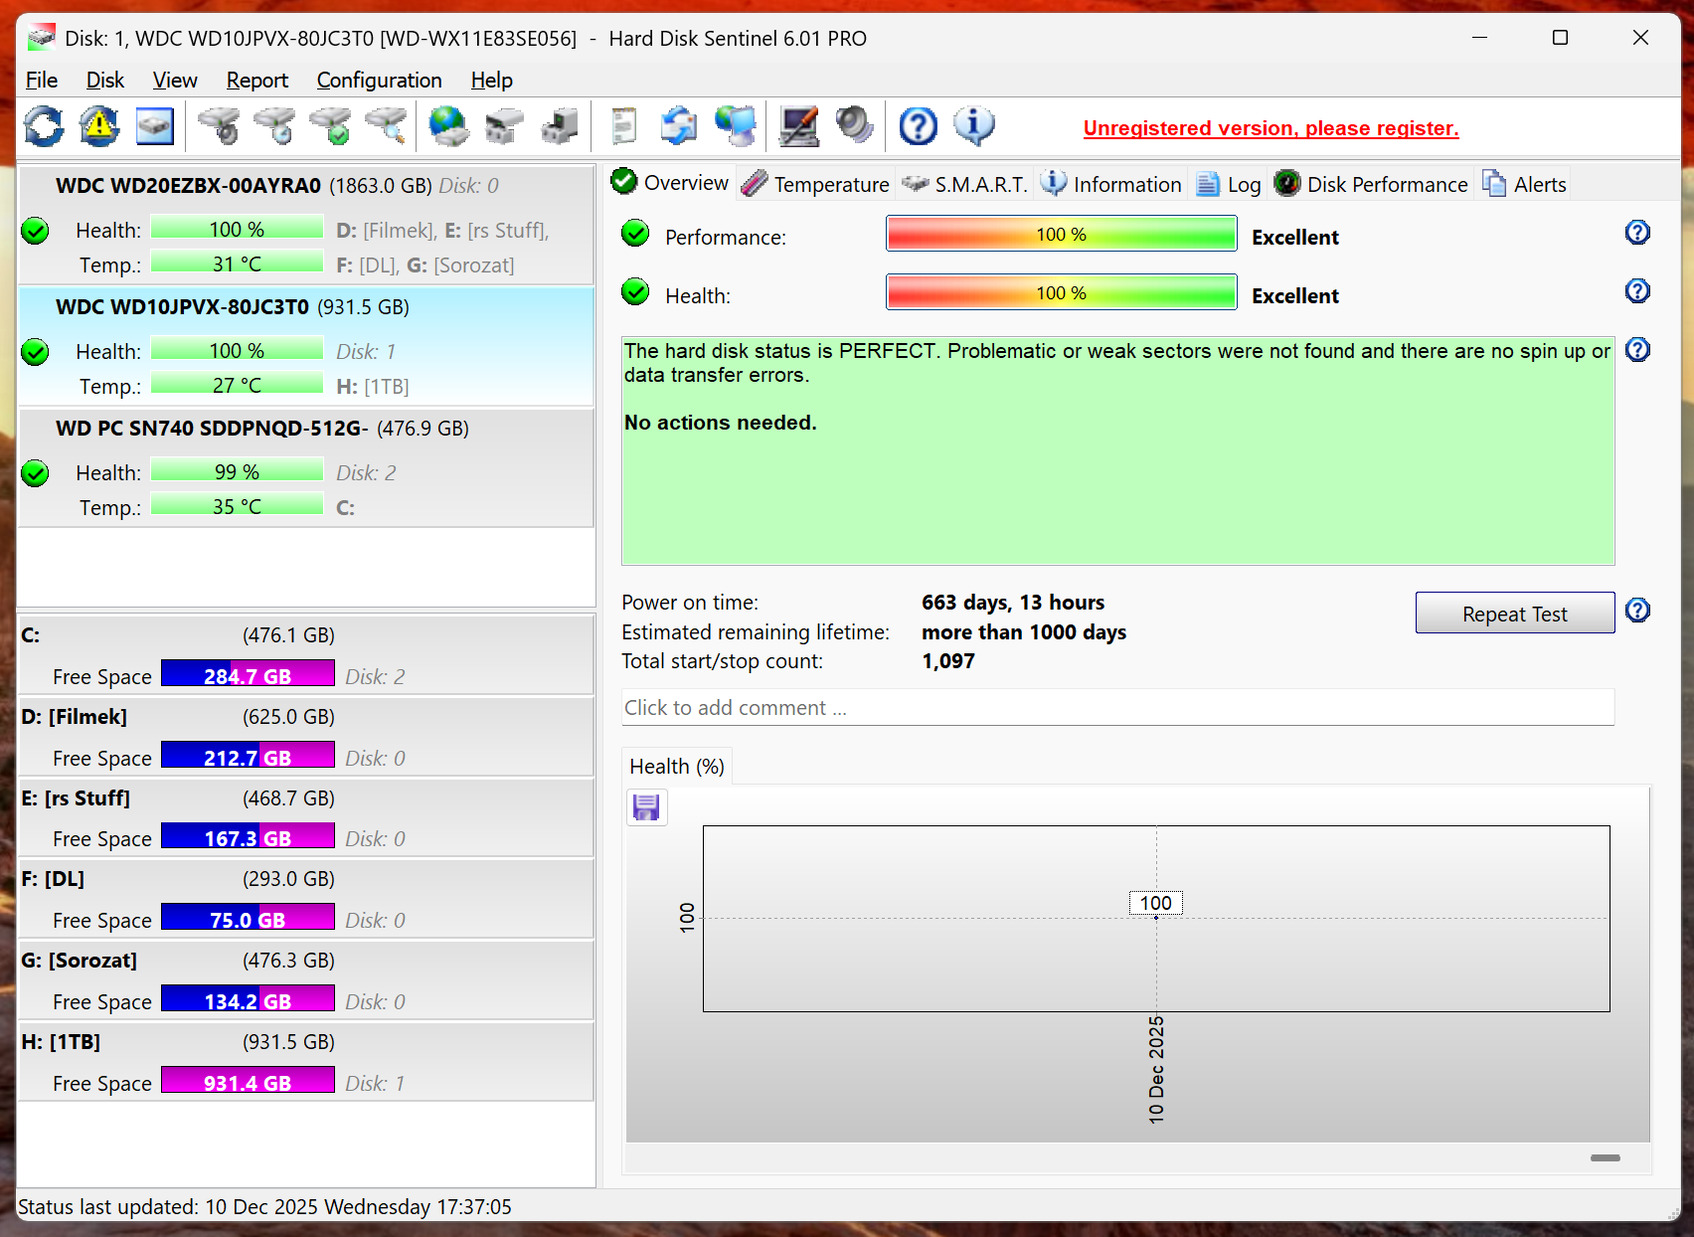Click the green check icon for WD PC SN740
This screenshot has height=1237, width=1694.
(x=35, y=473)
